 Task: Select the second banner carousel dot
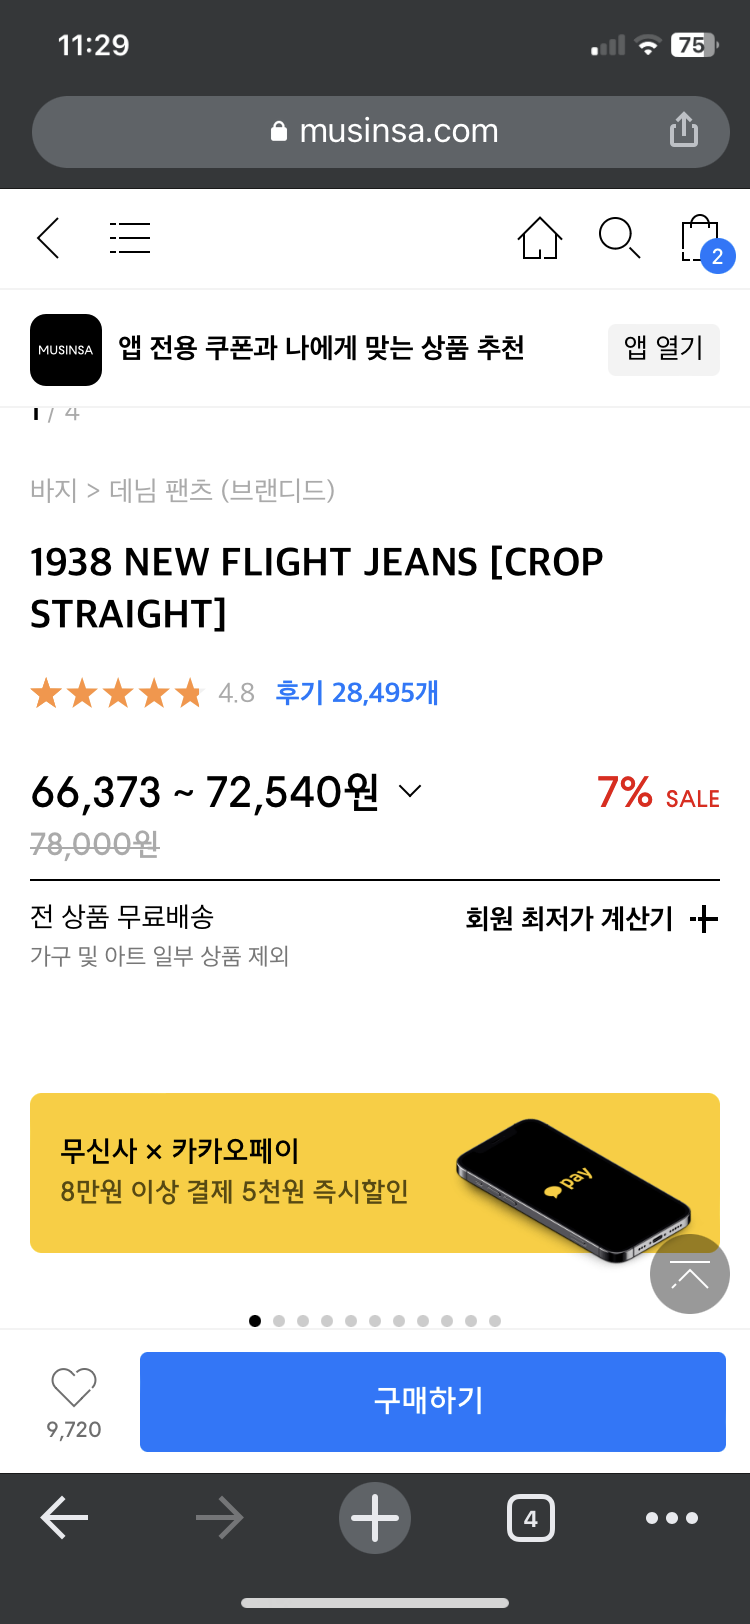(279, 1321)
